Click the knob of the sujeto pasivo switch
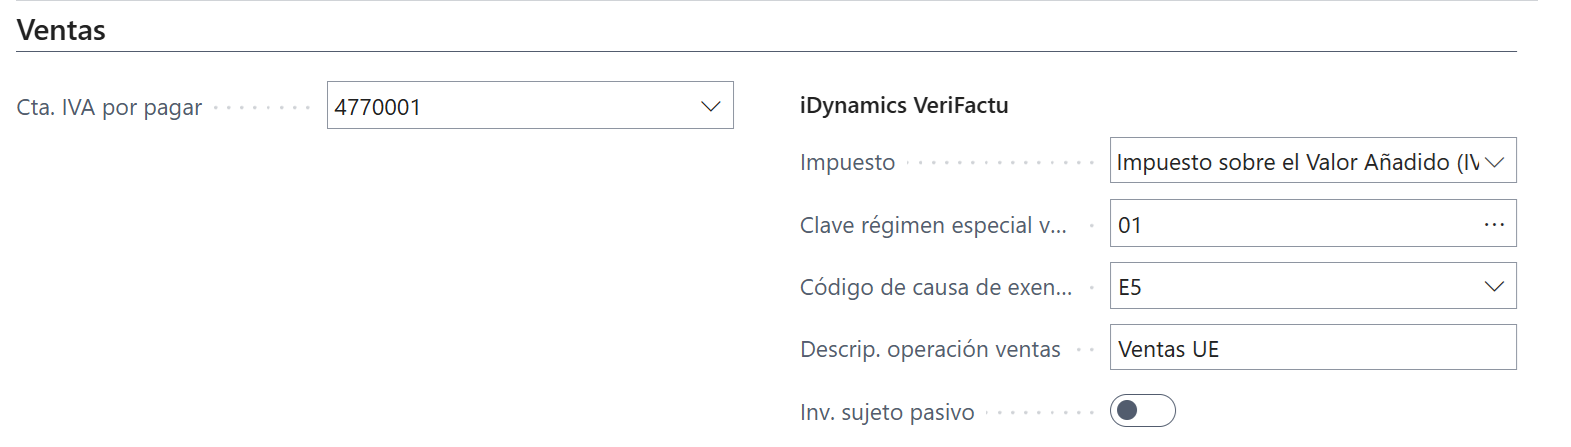1571x447 pixels. [1128, 411]
